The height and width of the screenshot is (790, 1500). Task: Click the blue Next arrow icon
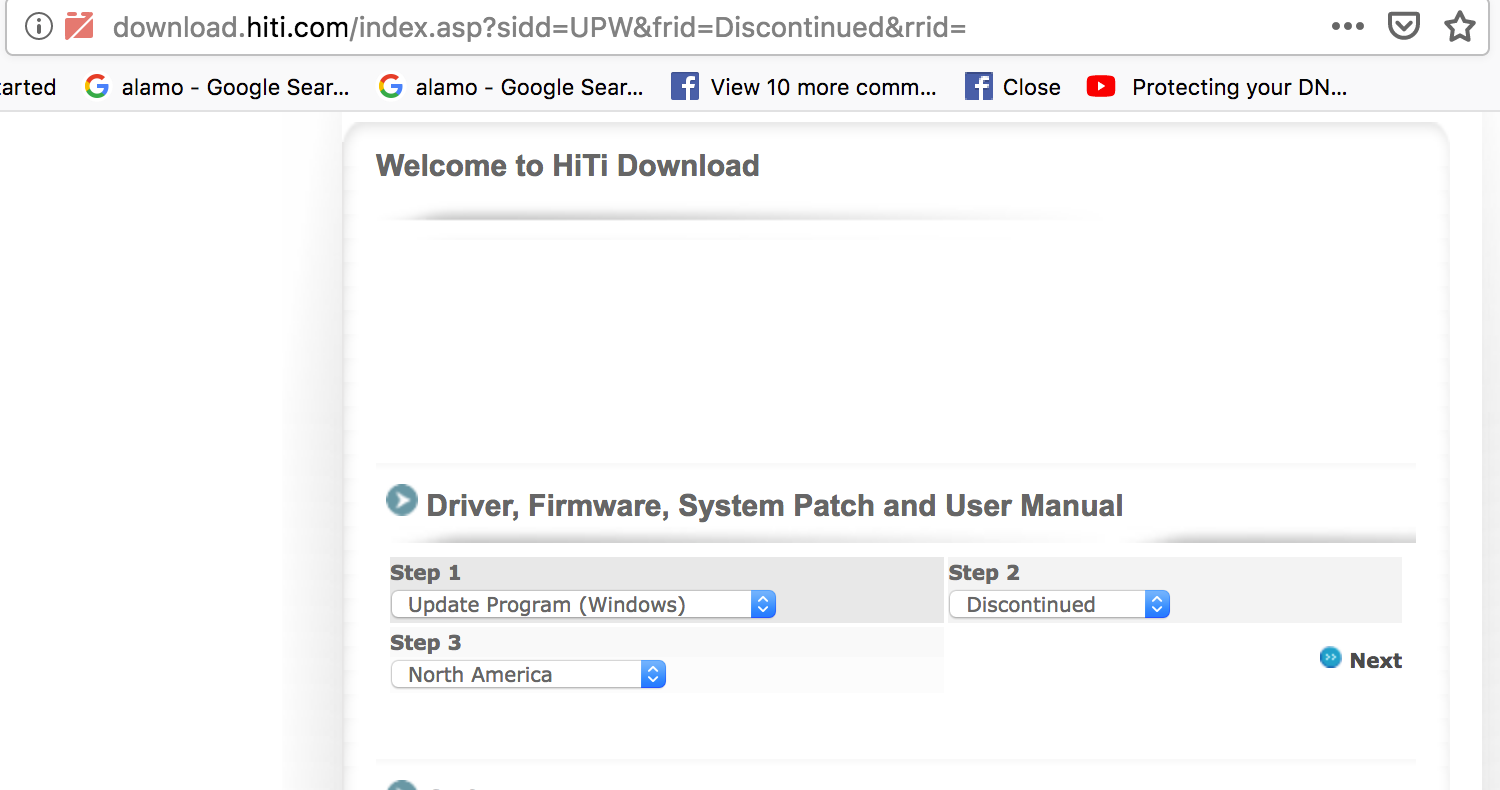[x=1330, y=657]
